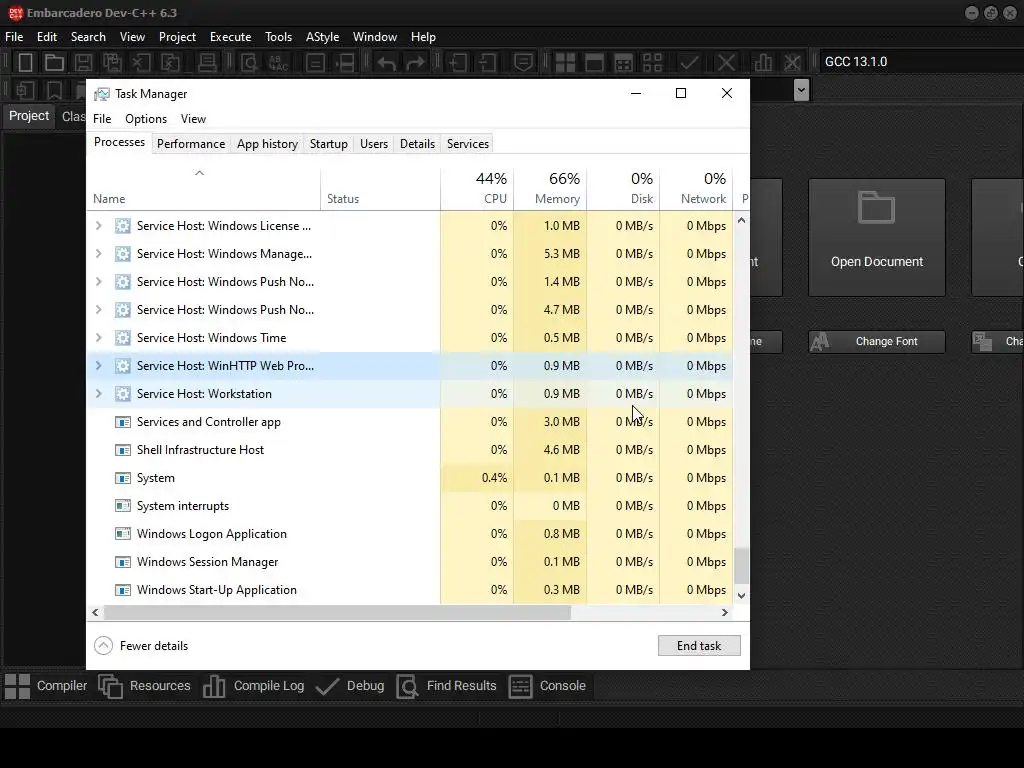Click the Profile bar-chart toolbar icon
1024x768 pixels.
762,63
